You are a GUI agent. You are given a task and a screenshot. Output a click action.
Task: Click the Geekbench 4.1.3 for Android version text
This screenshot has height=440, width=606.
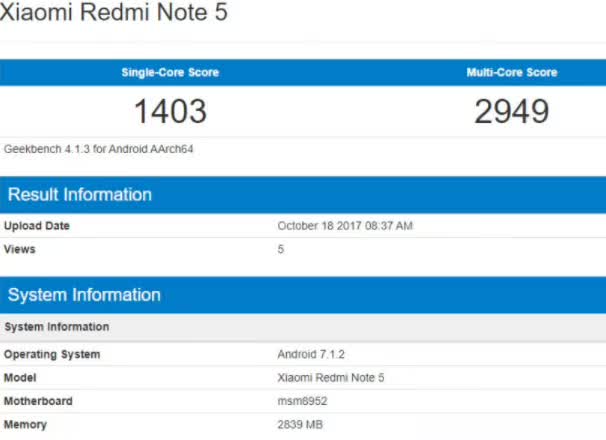coord(98,147)
